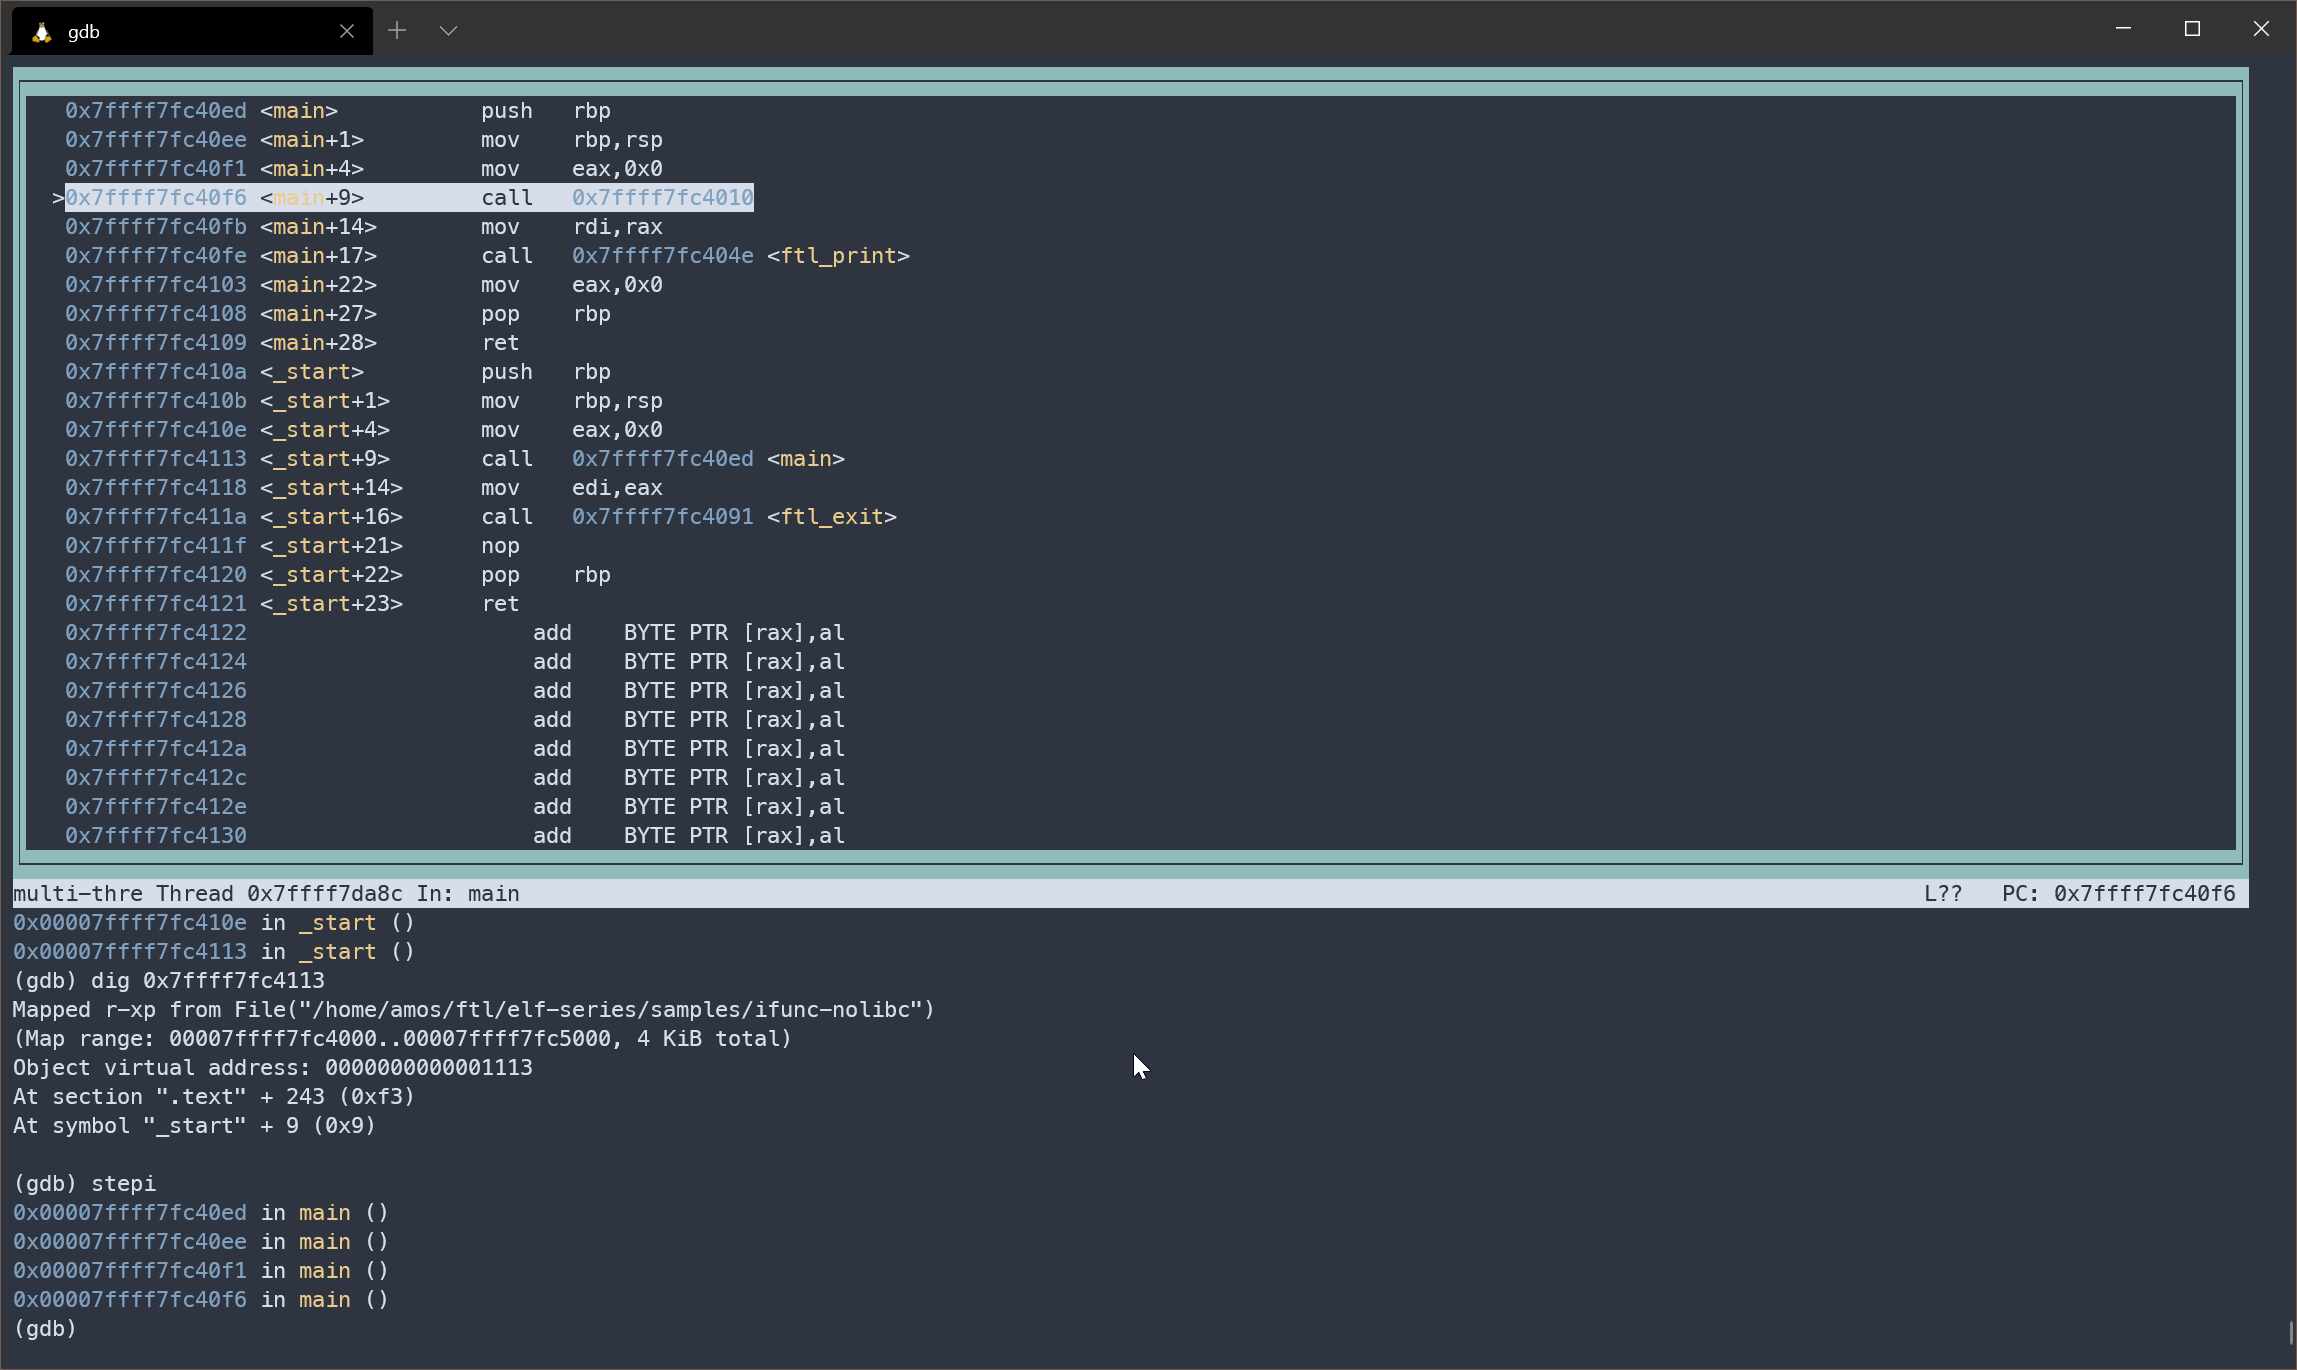The width and height of the screenshot is (2297, 1370).
Task: Click the 'dig 0x7ffff7fc4113' command text
Action: (207, 981)
